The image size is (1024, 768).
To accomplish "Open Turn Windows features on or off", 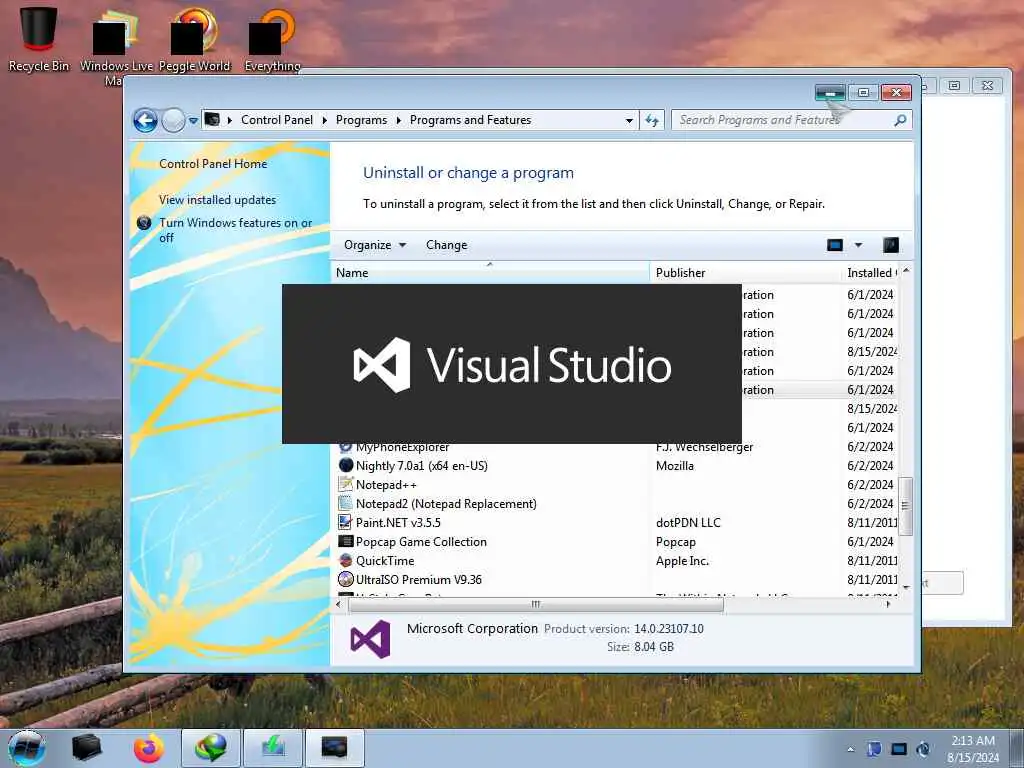I will pos(236,230).
